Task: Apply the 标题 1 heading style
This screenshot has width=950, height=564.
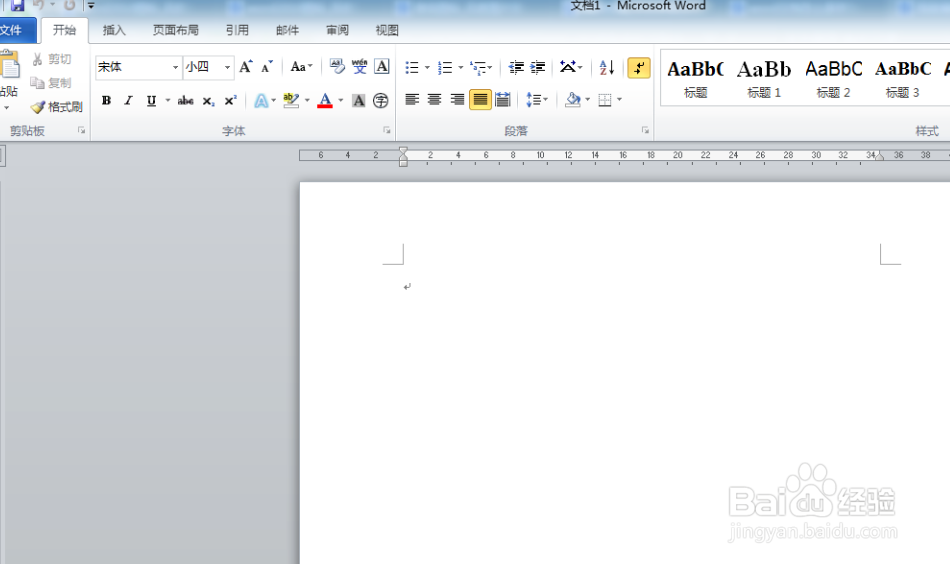Action: click(764, 79)
